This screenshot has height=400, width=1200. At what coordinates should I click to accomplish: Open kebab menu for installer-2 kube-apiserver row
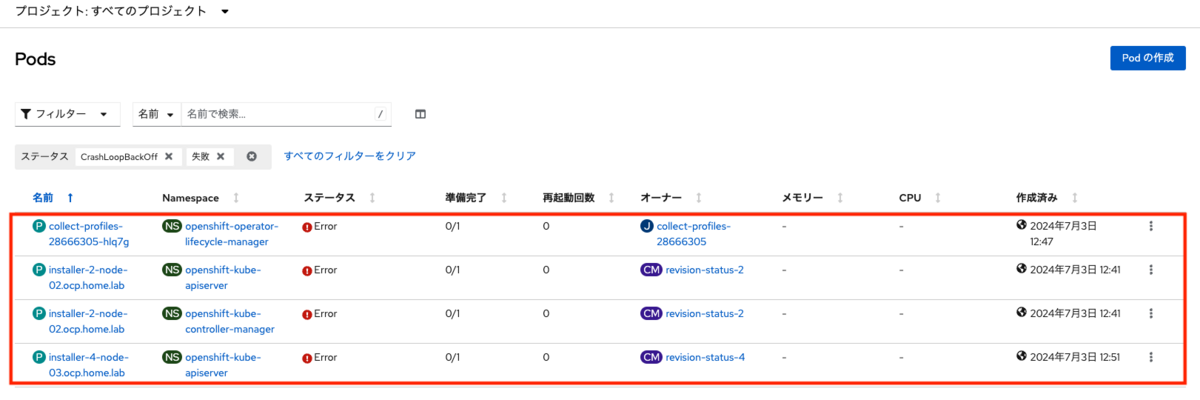[x=1151, y=270]
